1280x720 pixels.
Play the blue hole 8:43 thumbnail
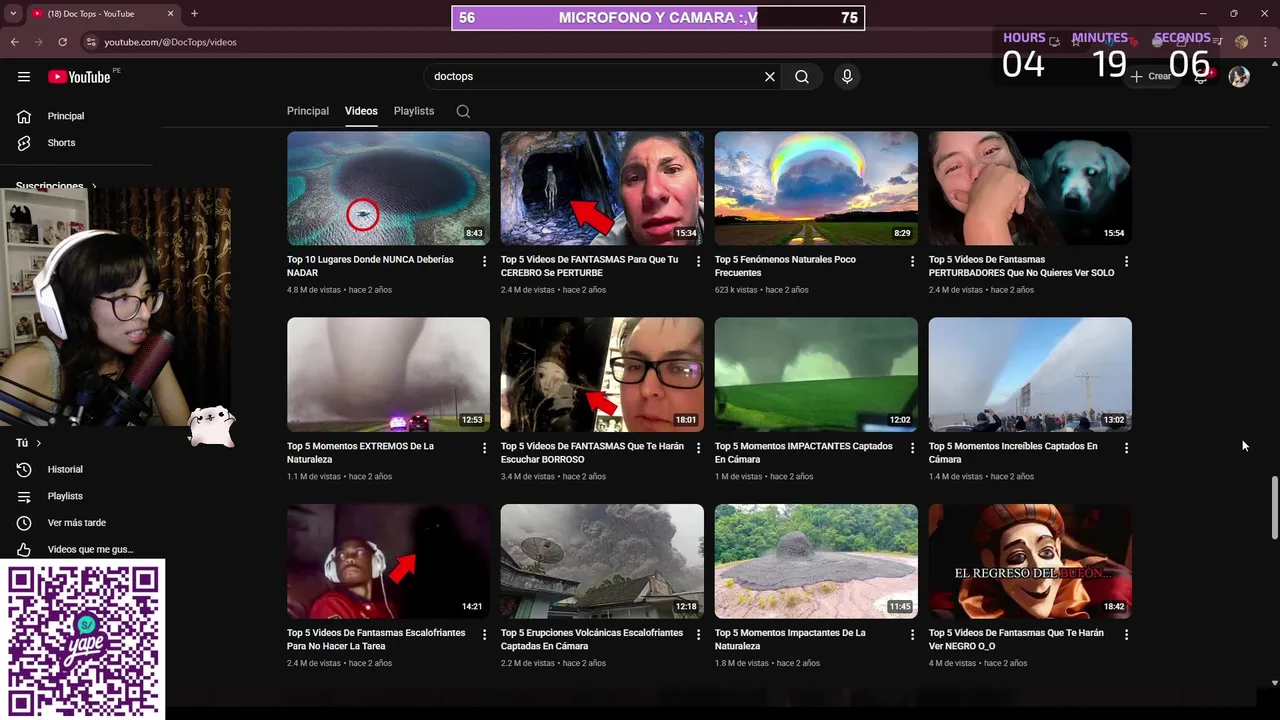coord(388,188)
